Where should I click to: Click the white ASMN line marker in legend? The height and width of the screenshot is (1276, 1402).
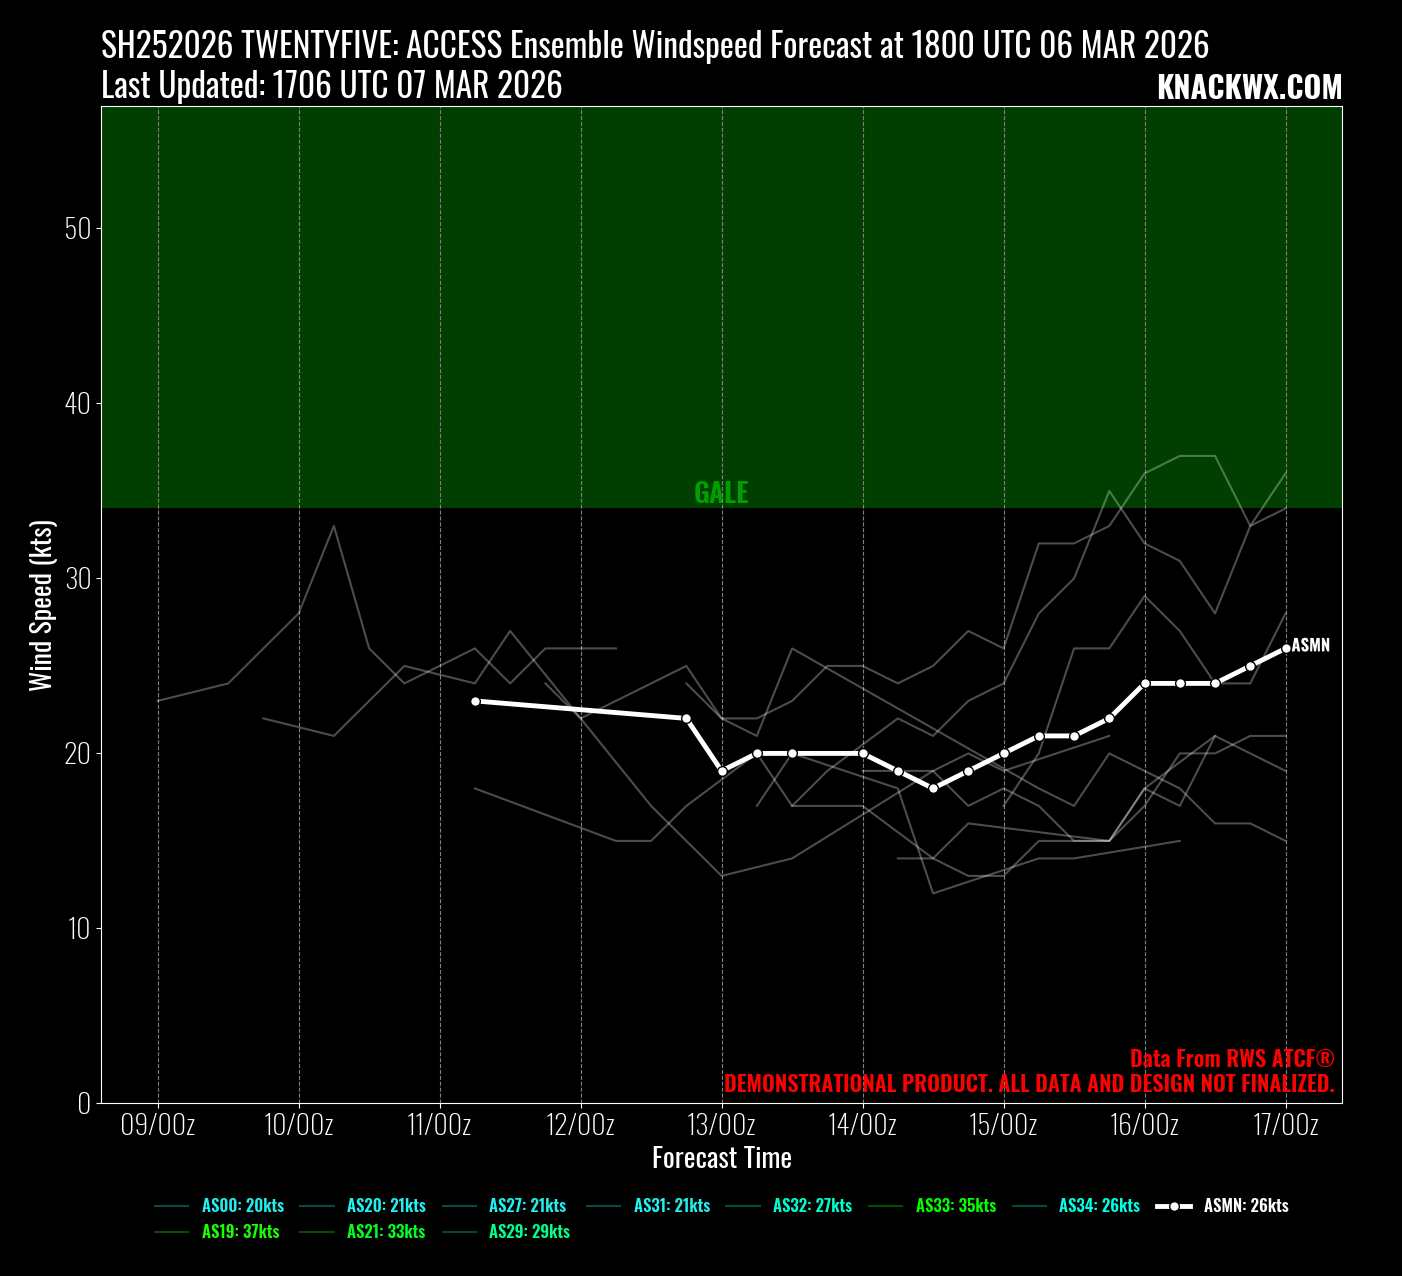click(x=1174, y=1206)
